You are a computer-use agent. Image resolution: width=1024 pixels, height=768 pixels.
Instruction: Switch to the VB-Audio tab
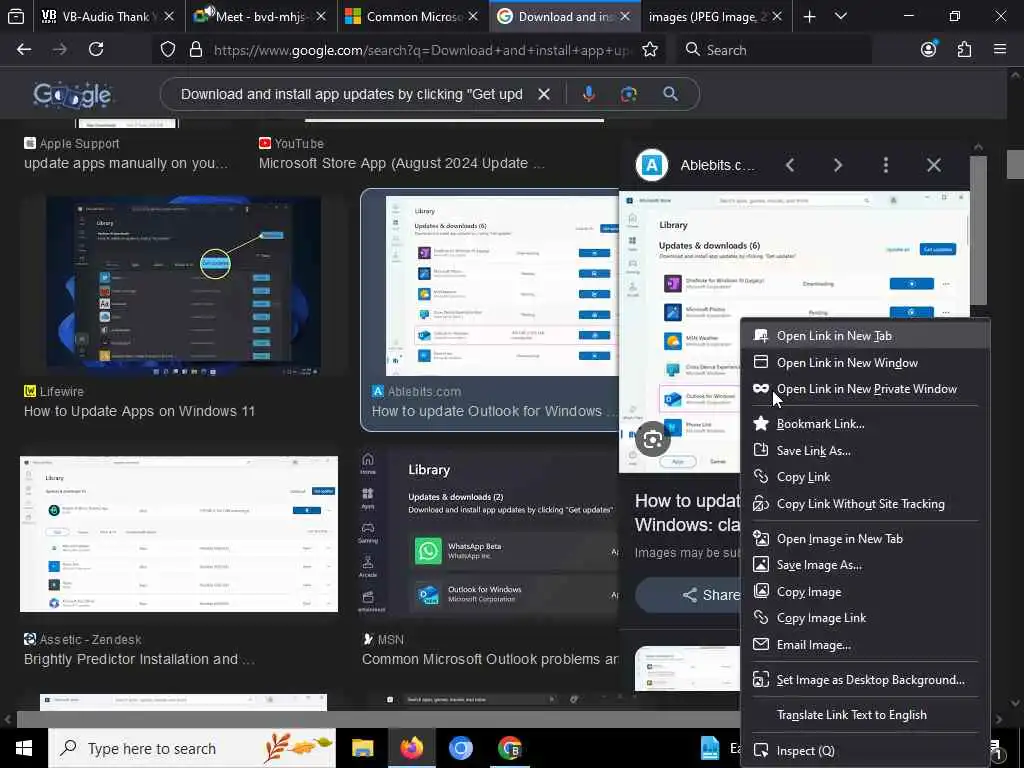tap(107, 17)
